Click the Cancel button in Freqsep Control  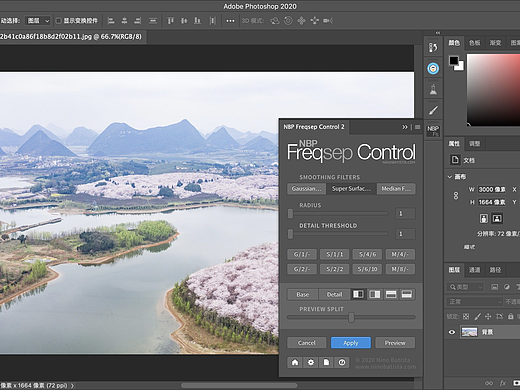tap(307, 343)
